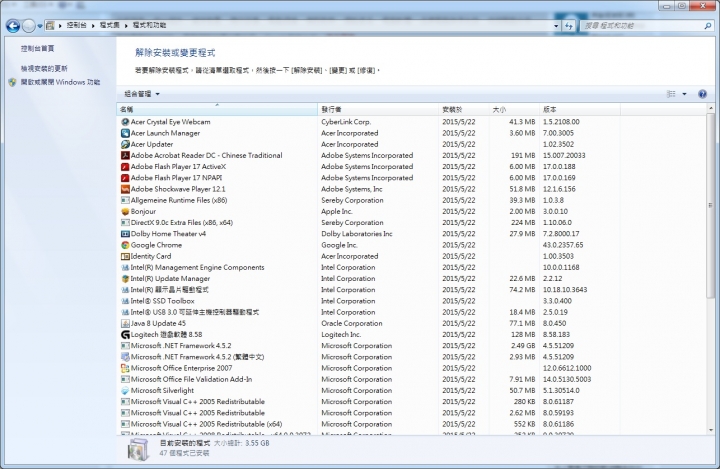
Task: Click Acer Crystal Eye Webcam icon
Action: click(x=125, y=122)
